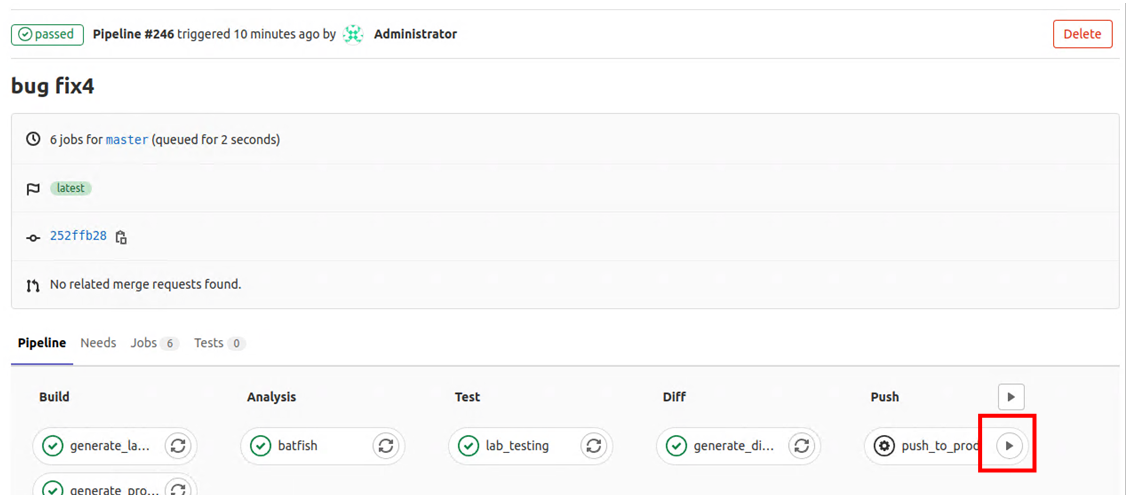
Task: Copy the commit SHA to clipboard
Action: pos(121,237)
